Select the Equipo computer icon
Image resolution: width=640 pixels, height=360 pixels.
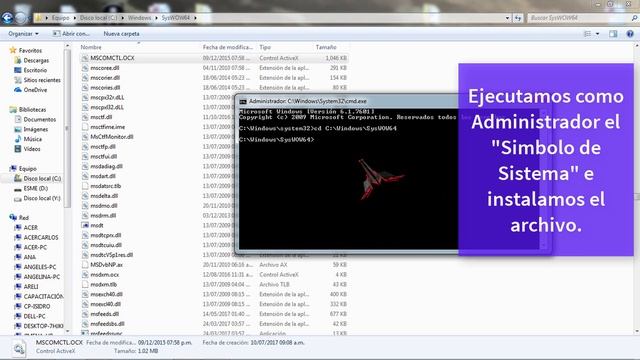coord(13,169)
